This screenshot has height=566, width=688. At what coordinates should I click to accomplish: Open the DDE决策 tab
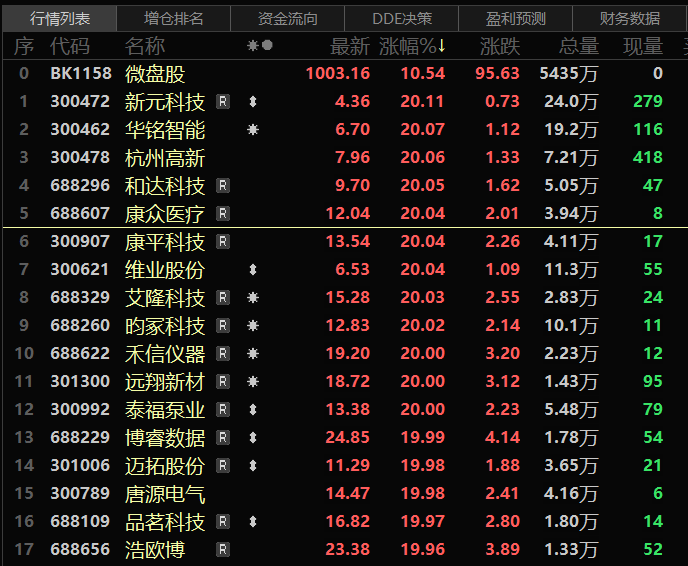pyautogui.click(x=402, y=18)
